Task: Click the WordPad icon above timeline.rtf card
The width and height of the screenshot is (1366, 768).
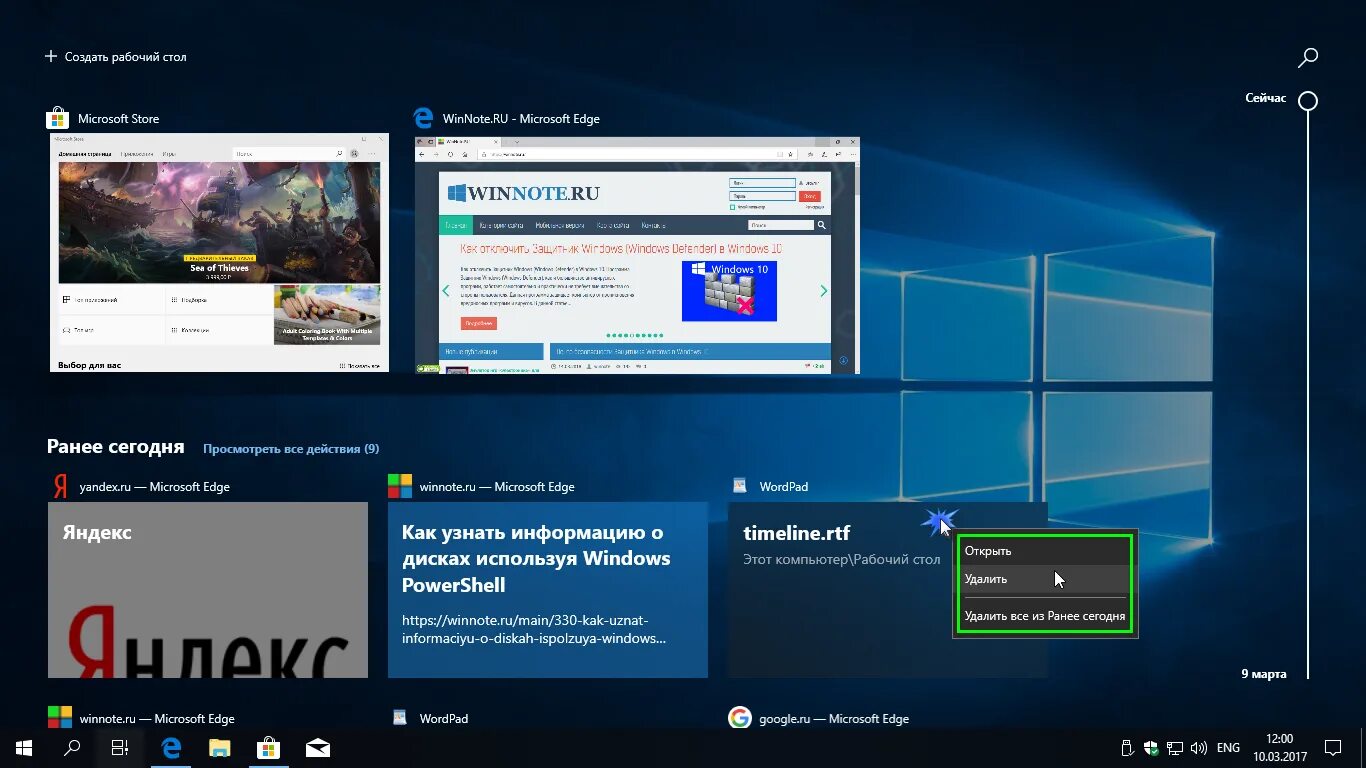Action: (739, 485)
